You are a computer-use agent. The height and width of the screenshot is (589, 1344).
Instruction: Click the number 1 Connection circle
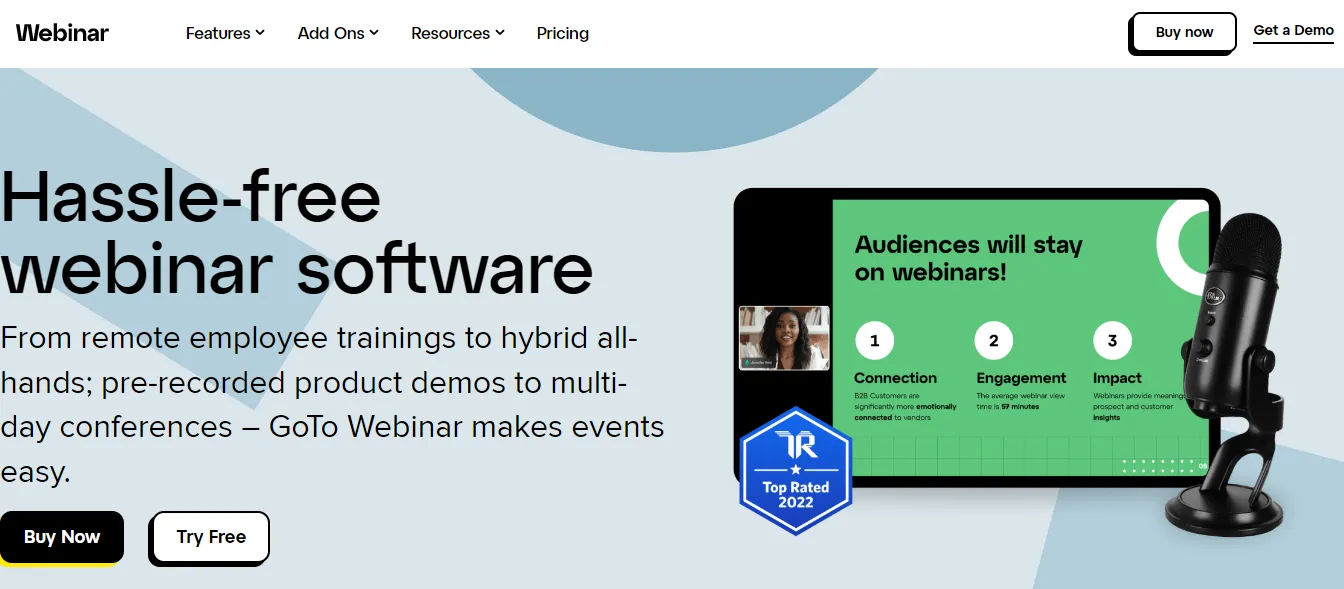click(x=874, y=341)
